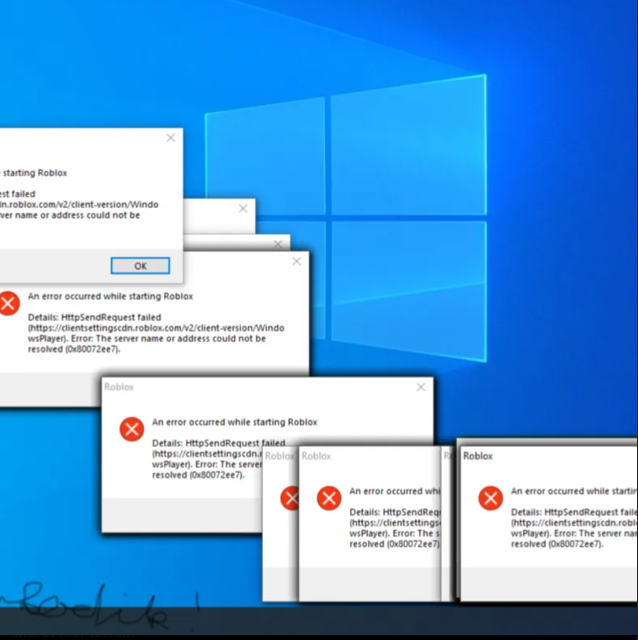Click the full 'https://clientsettingscdn.roblox.com/v2/client-version/Windo' URL line

click(x=156, y=328)
